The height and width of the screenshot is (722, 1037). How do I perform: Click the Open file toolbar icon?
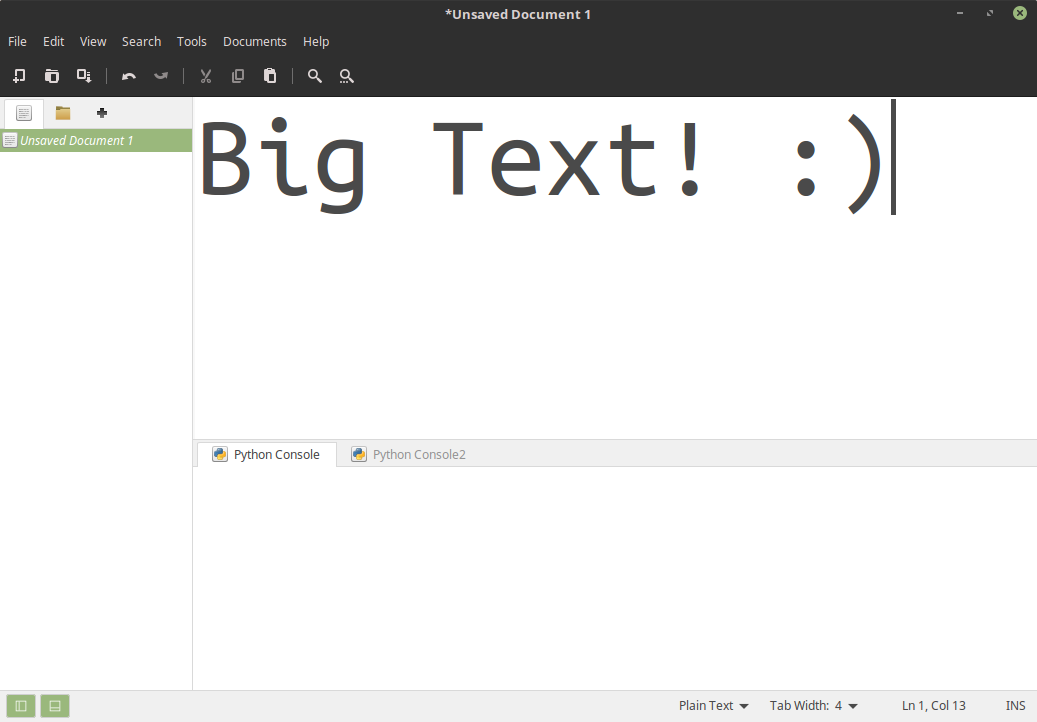point(52,76)
